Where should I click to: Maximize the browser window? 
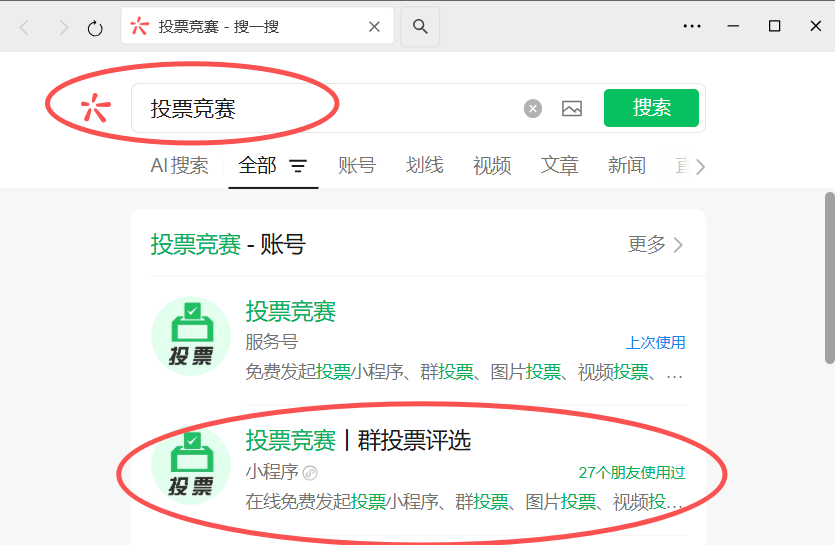click(774, 26)
